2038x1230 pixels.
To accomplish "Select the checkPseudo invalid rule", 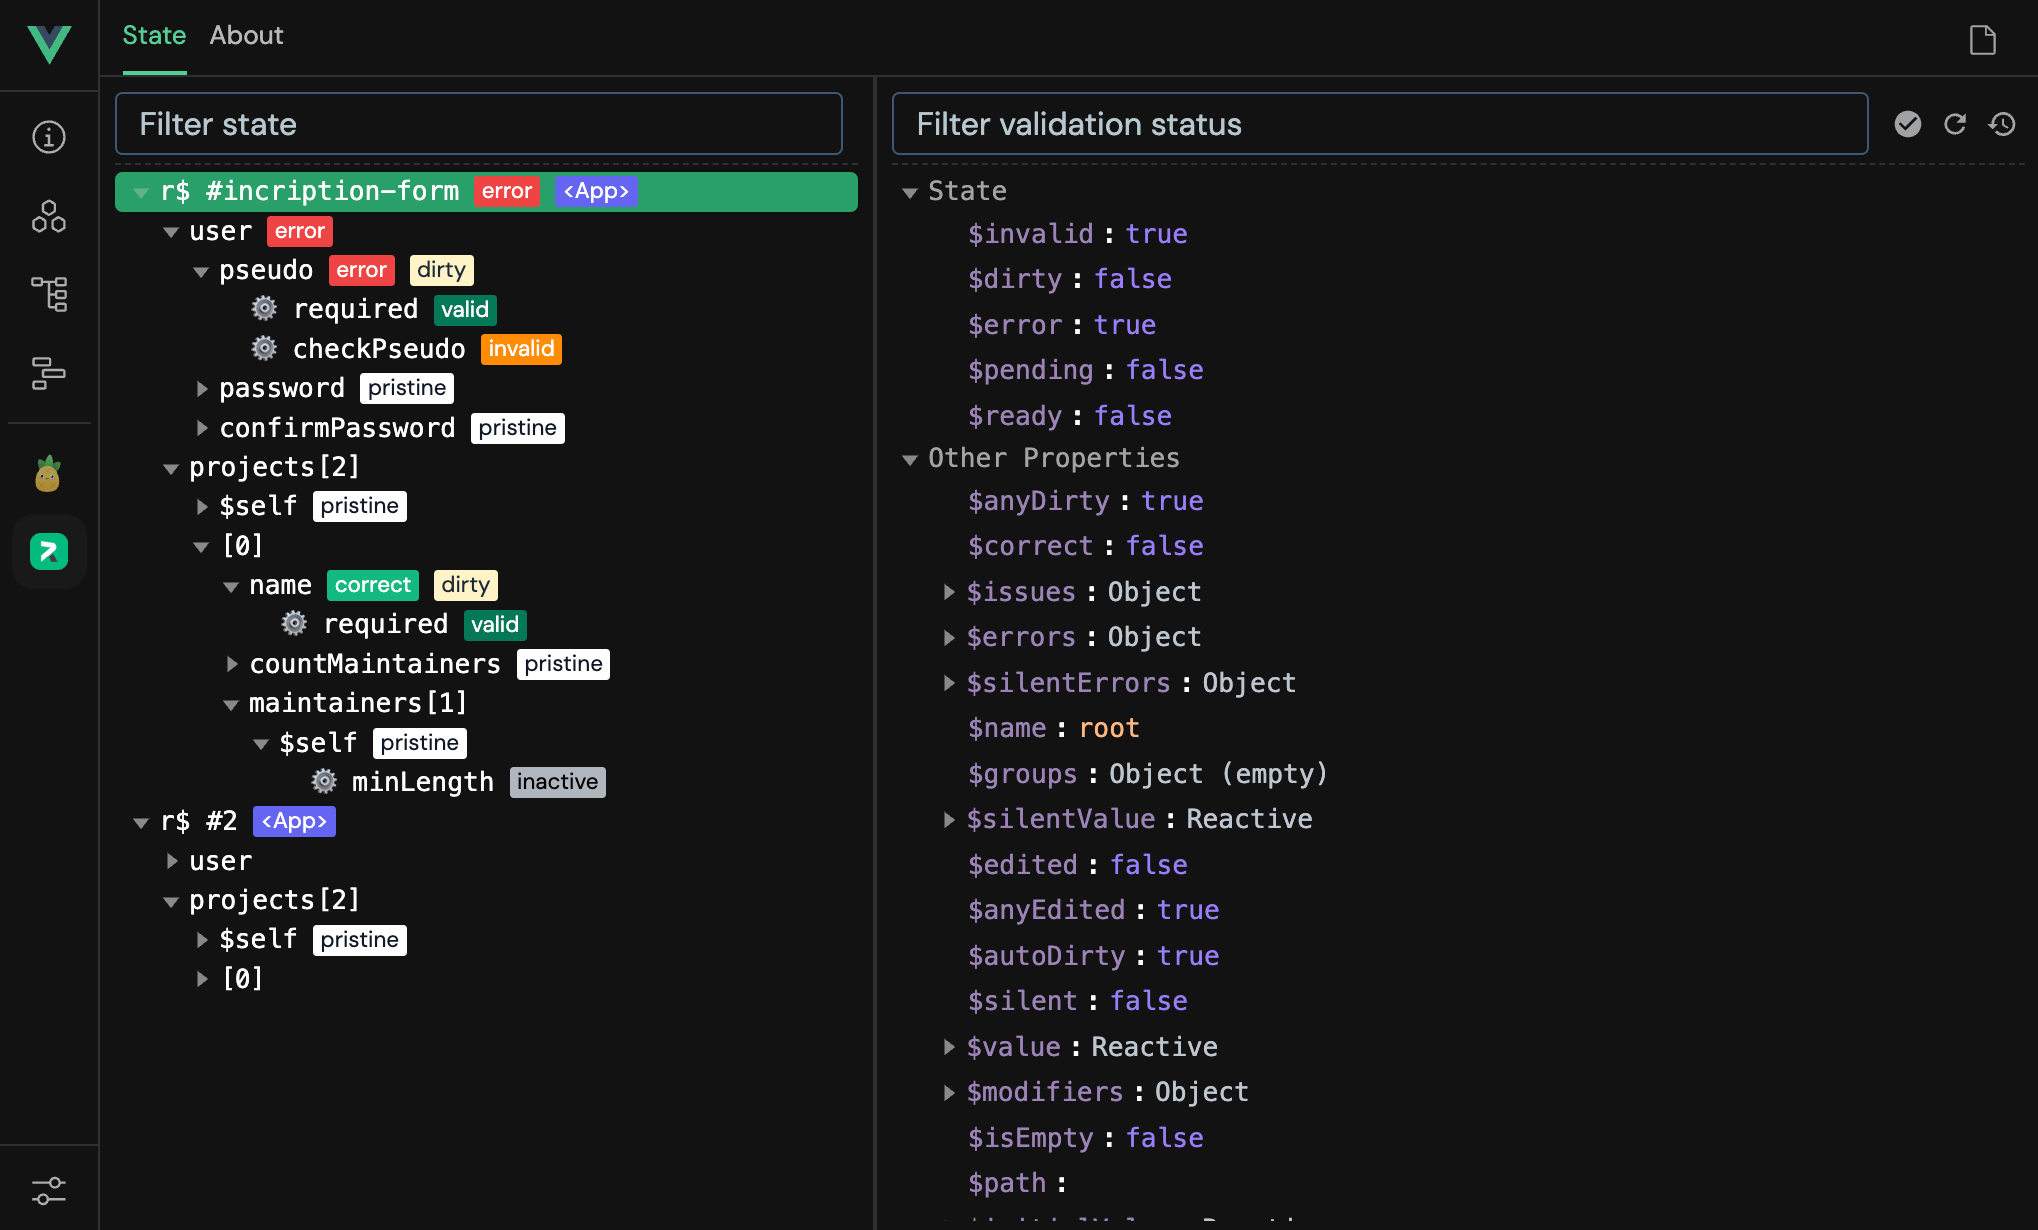I will [x=378, y=348].
